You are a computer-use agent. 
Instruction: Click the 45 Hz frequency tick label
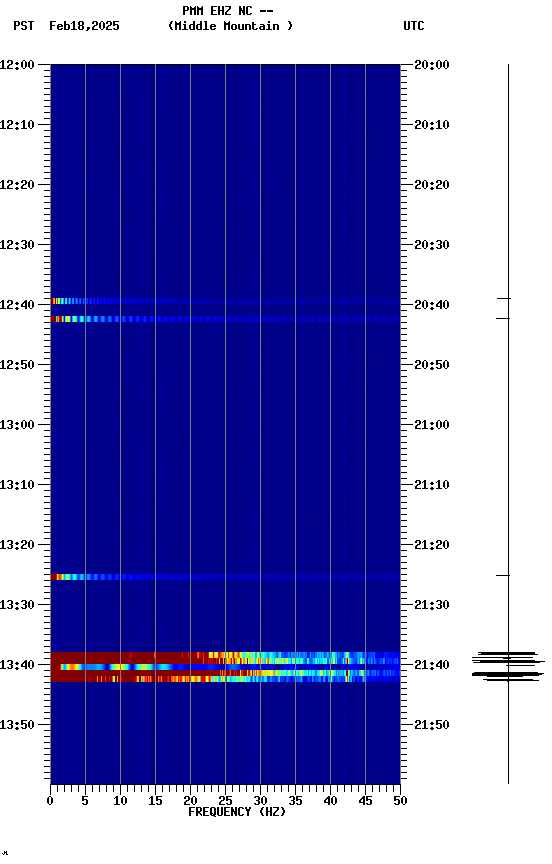[365, 801]
